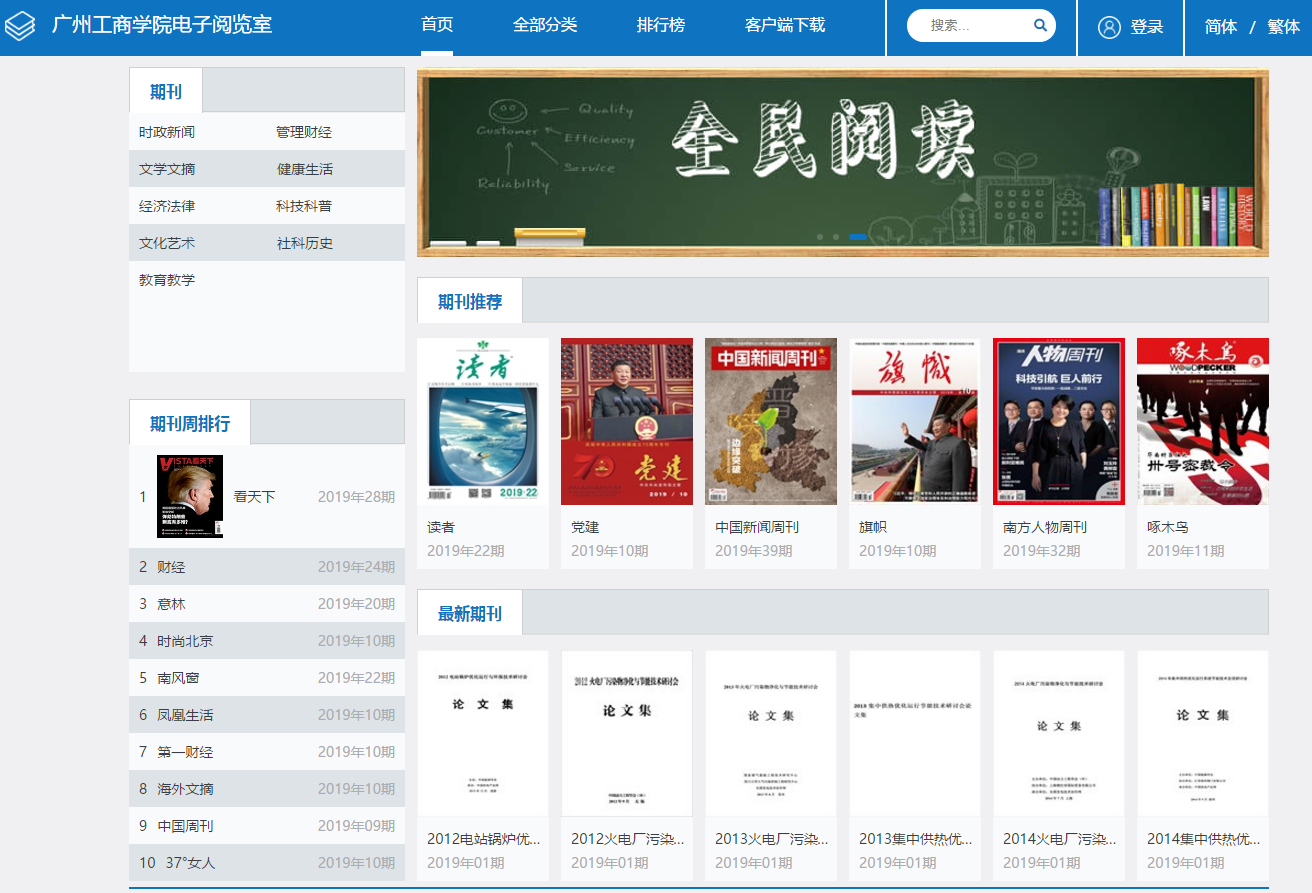The width and height of the screenshot is (1312, 893).
Task: Open the 党建 magazine cover
Action: point(627,421)
